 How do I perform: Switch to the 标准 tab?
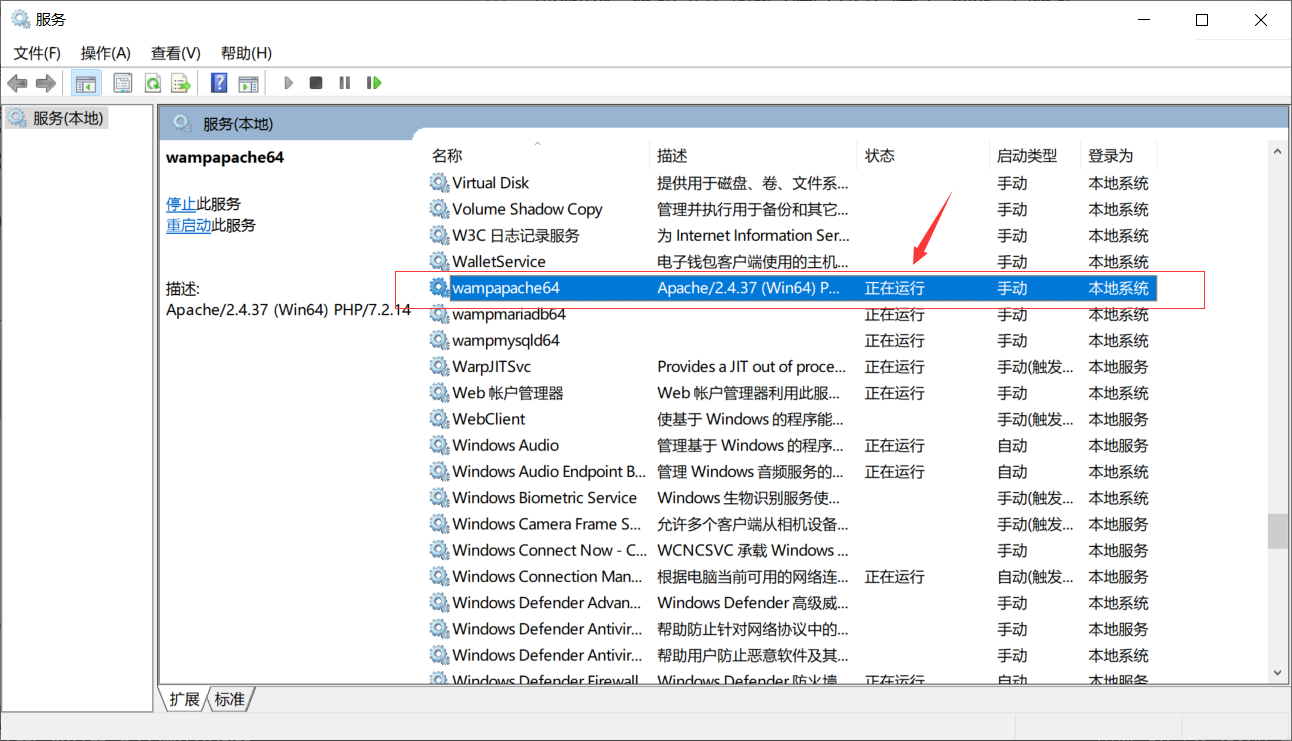tap(229, 699)
